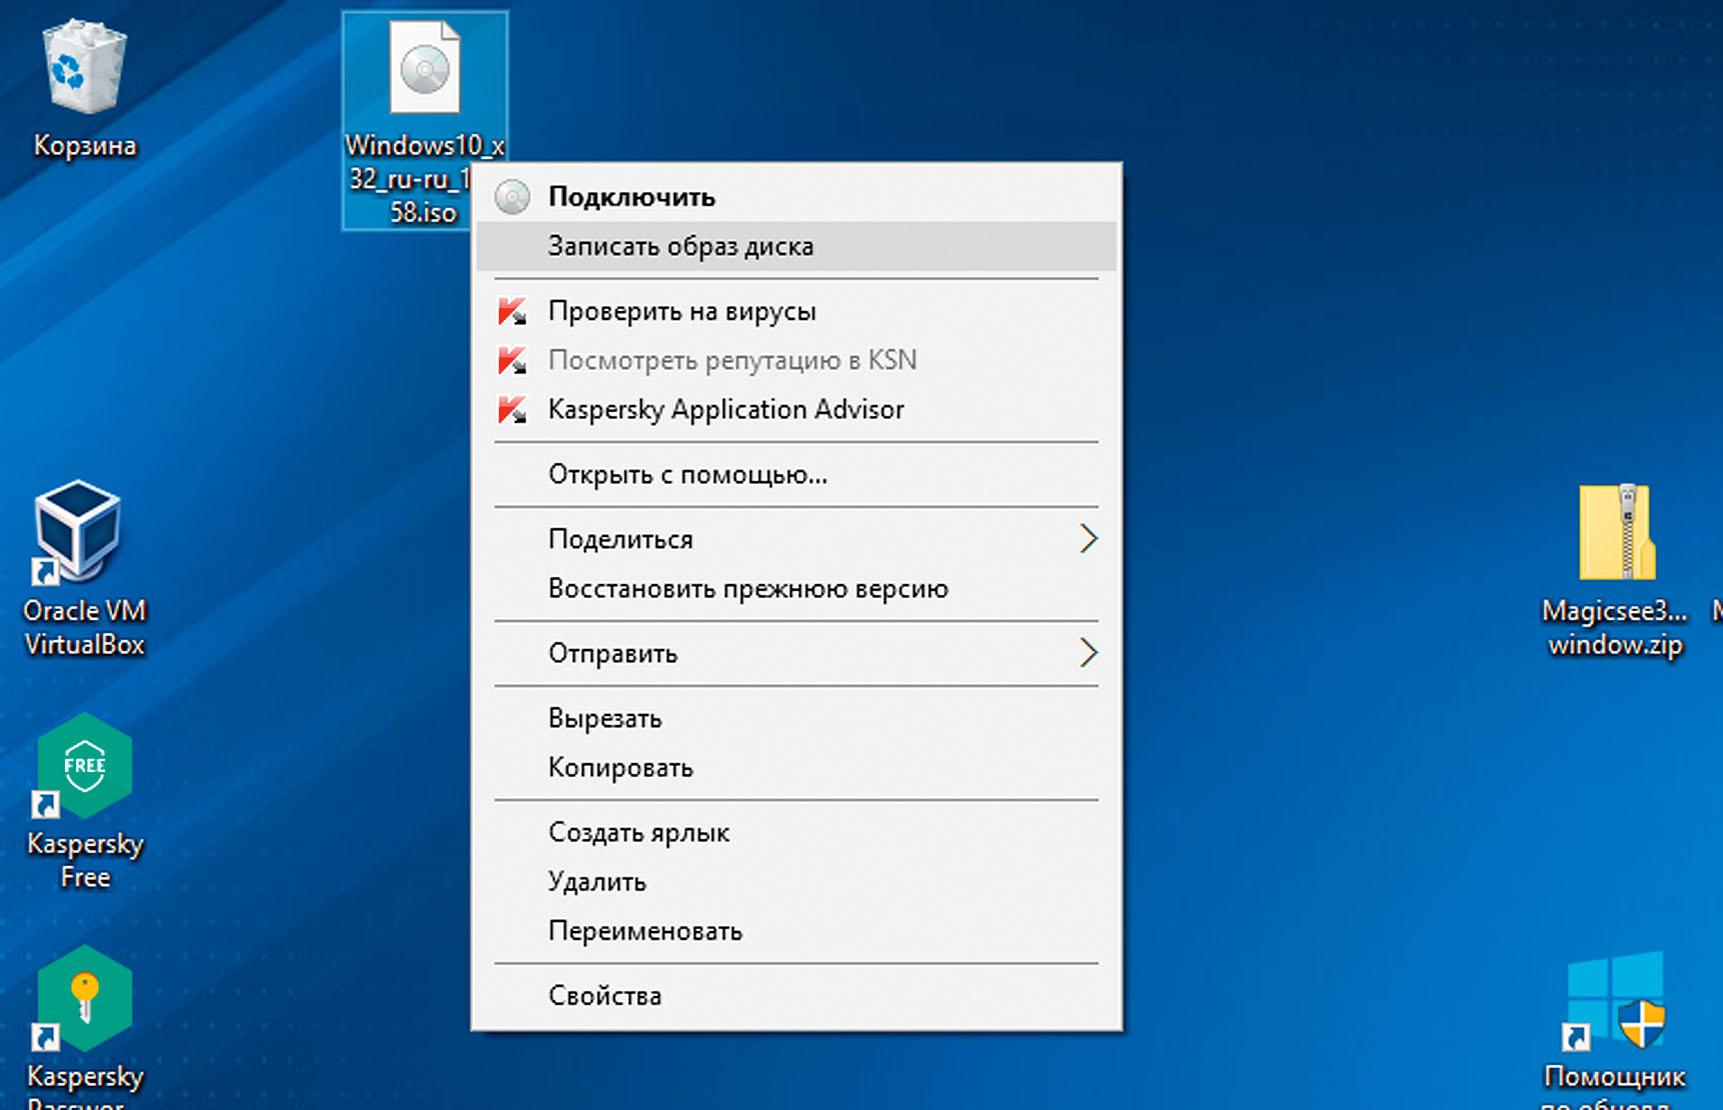Open Oracle VM VirtualBox desktop shortcut
The width and height of the screenshot is (1723, 1110).
tap(80, 532)
